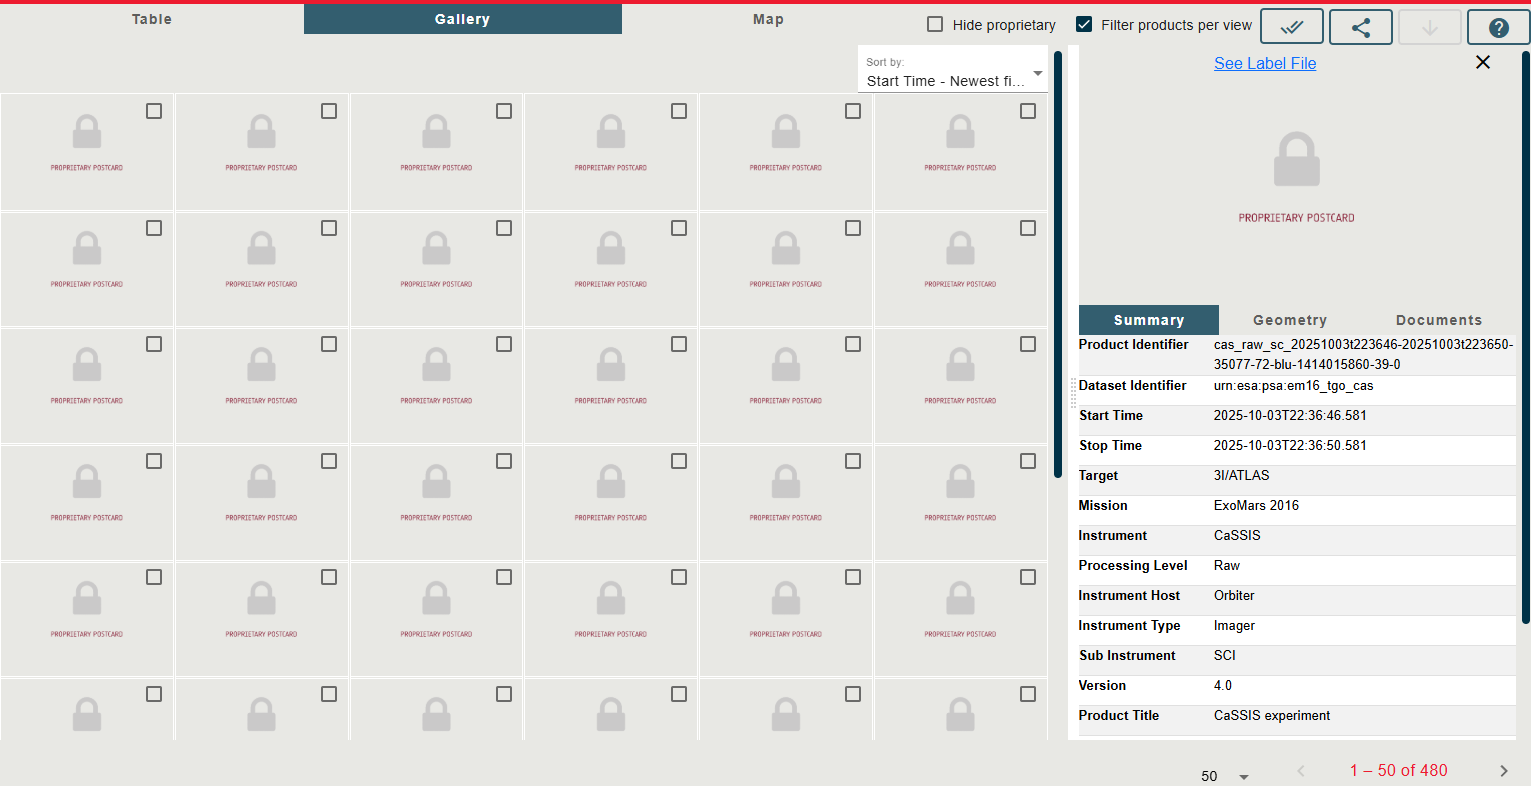Click the Start Time value 2025-10-03T22:36:46.581
Image resolution: width=1531 pixels, height=786 pixels.
tap(1290, 416)
